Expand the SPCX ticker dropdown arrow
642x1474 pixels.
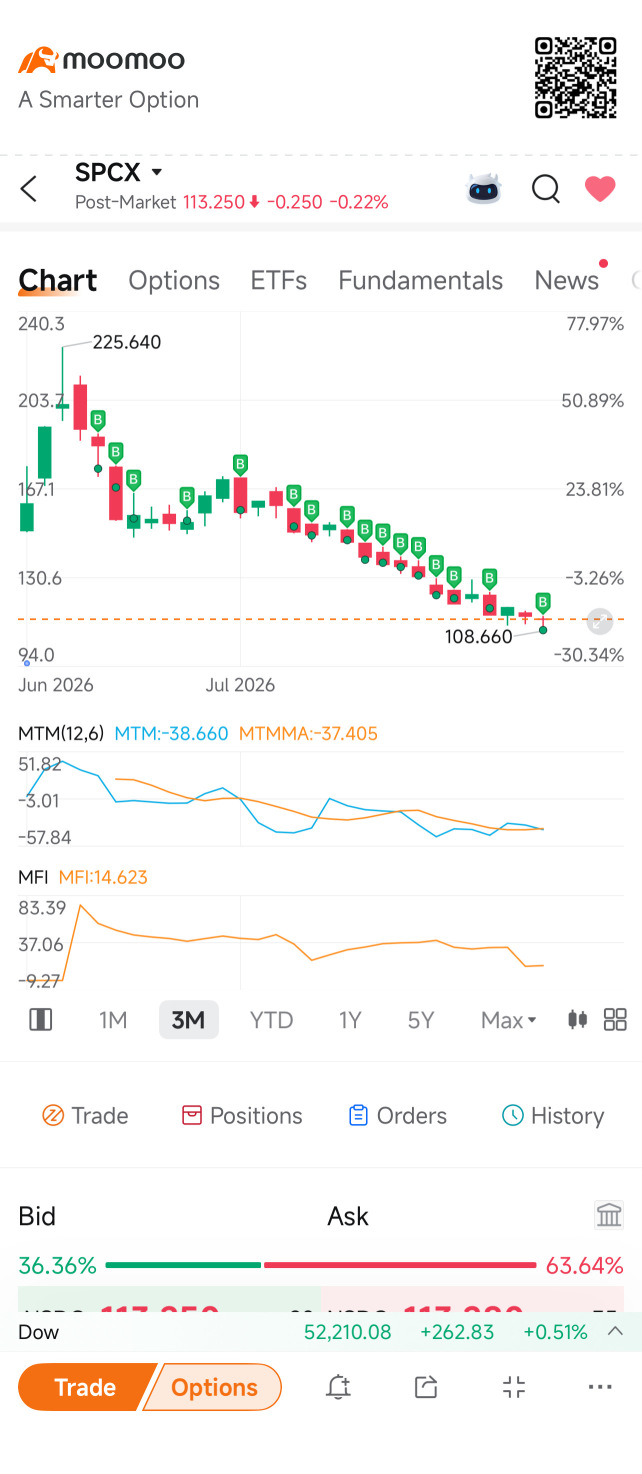point(156,173)
